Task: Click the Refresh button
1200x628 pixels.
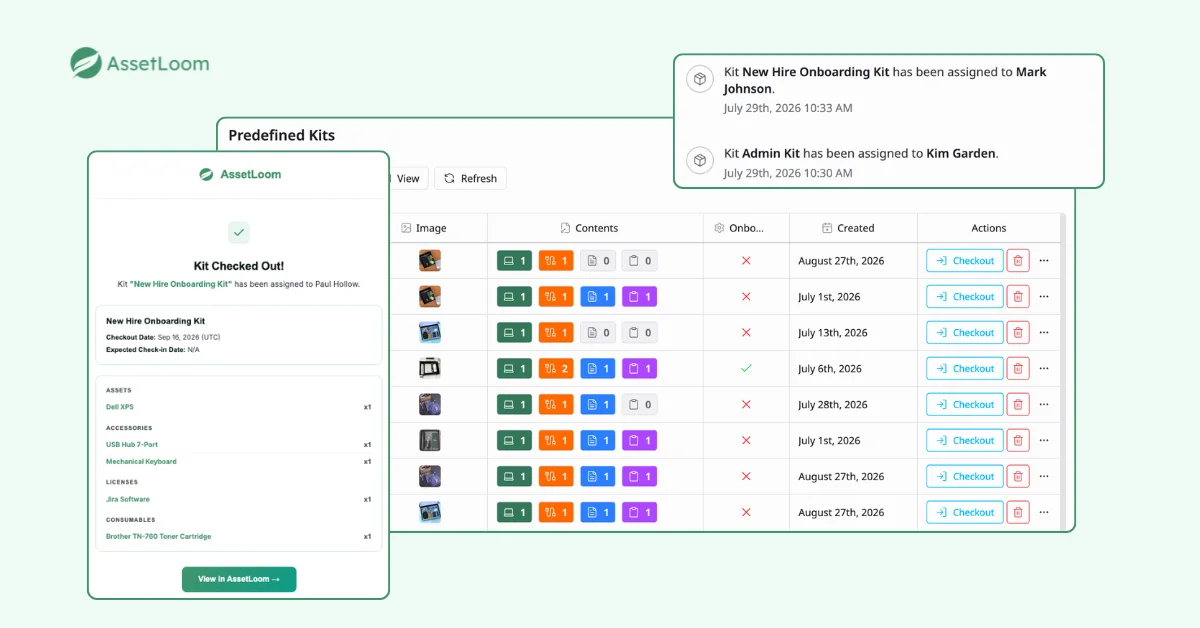Action: pyautogui.click(x=470, y=178)
